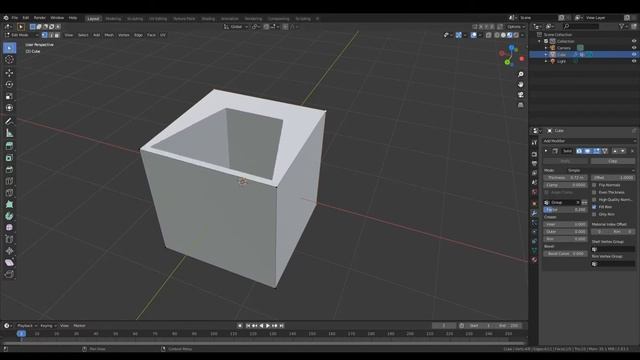Select the Spin tool
This screenshot has height=360, width=640.
coord(9,216)
